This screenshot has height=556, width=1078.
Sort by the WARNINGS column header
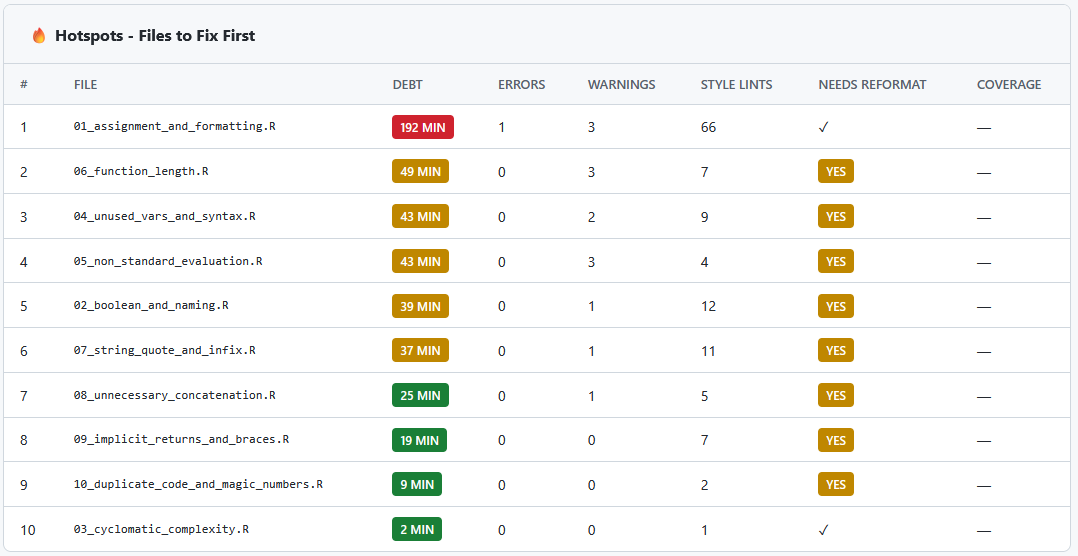coord(622,85)
